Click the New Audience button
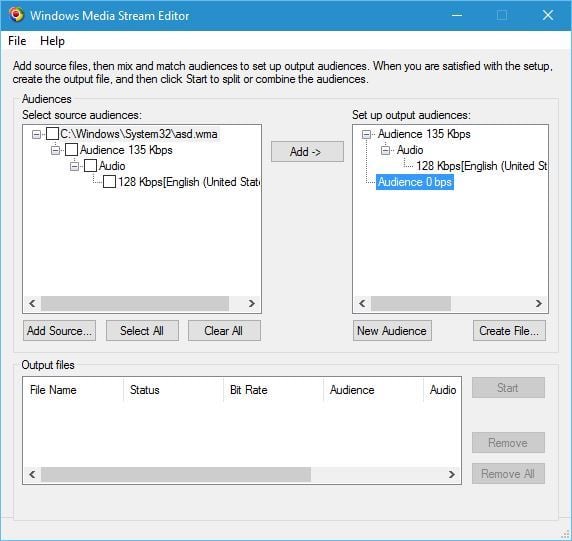Viewport: 572px width, 541px height. [392, 331]
